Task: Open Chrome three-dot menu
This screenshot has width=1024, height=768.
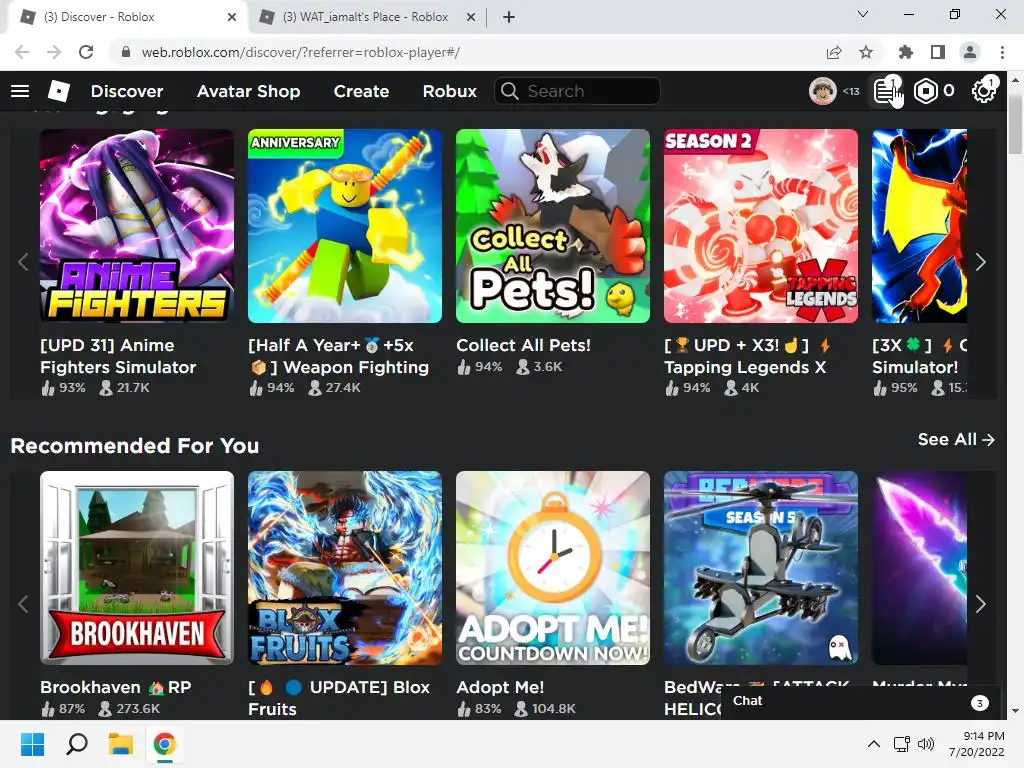Action: click(x=1002, y=52)
